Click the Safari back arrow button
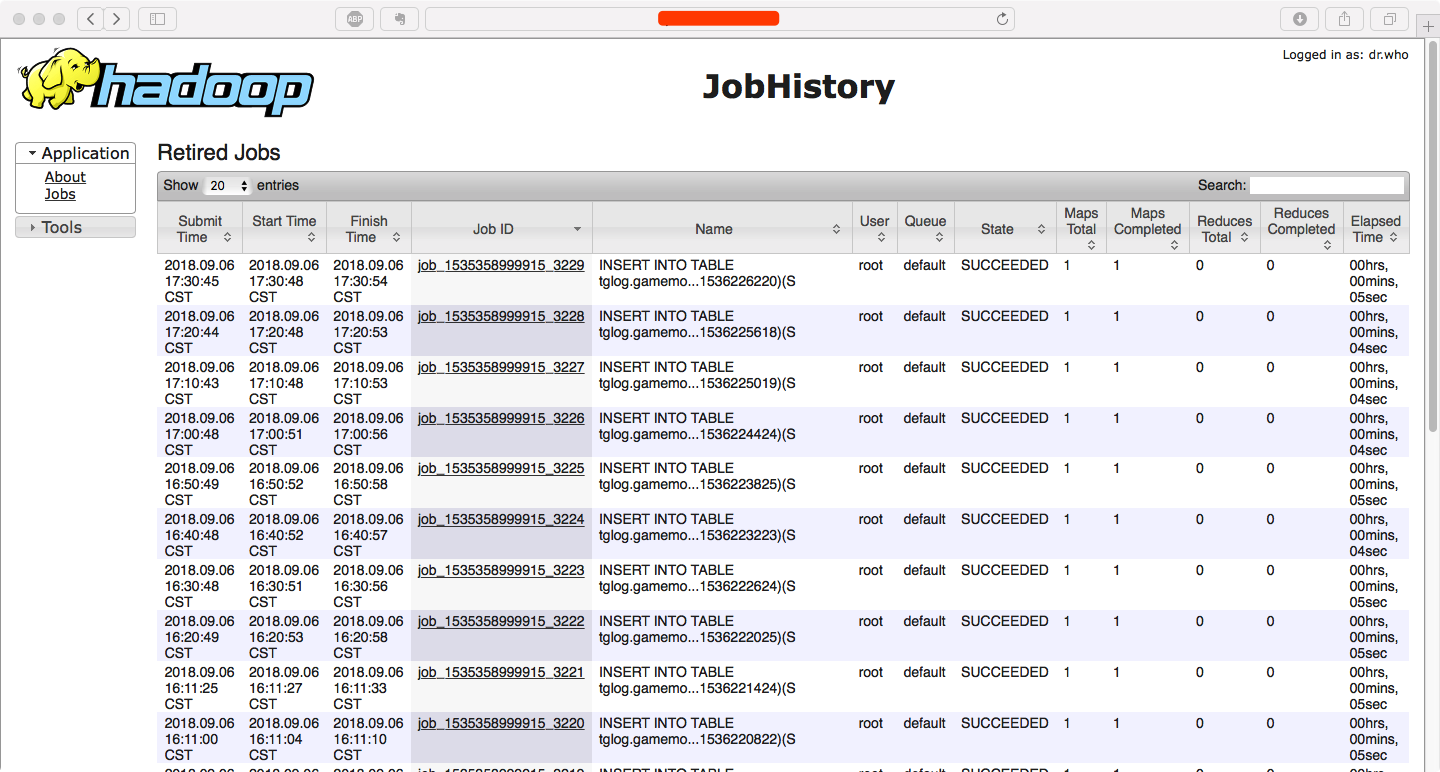The image size is (1440, 772). [91, 19]
